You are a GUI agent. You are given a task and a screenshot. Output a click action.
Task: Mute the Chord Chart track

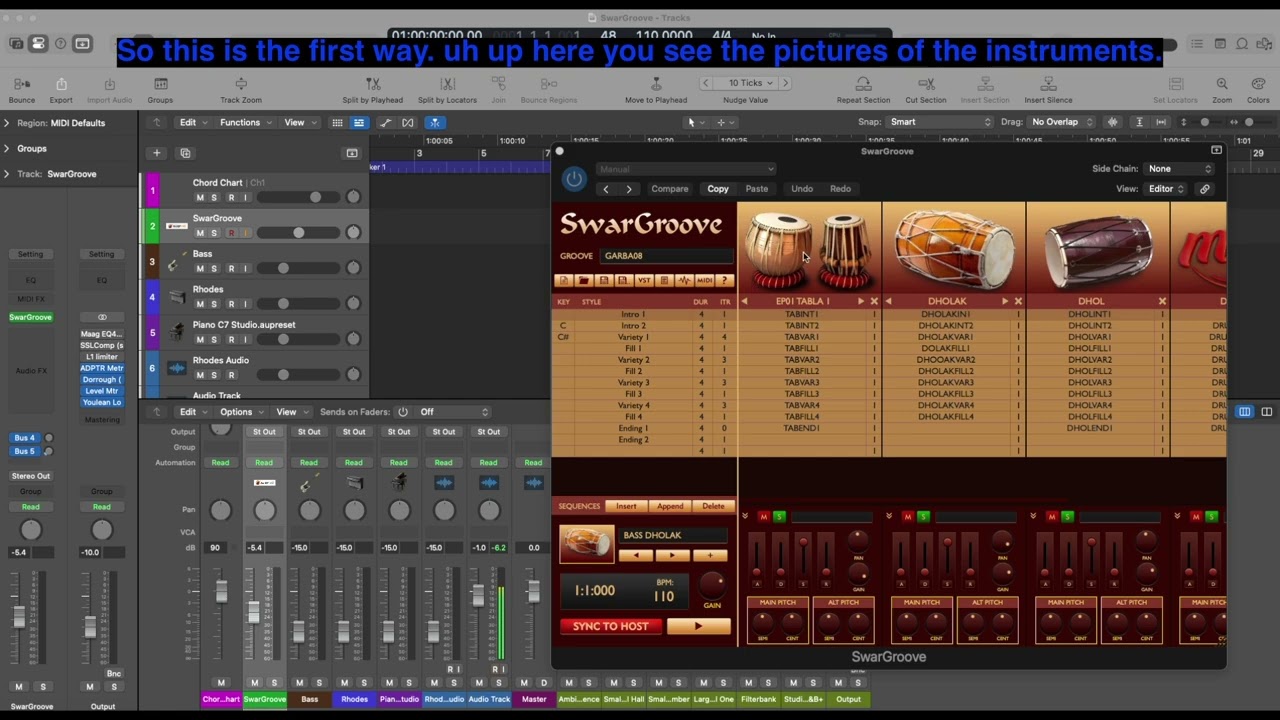[200, 198]
